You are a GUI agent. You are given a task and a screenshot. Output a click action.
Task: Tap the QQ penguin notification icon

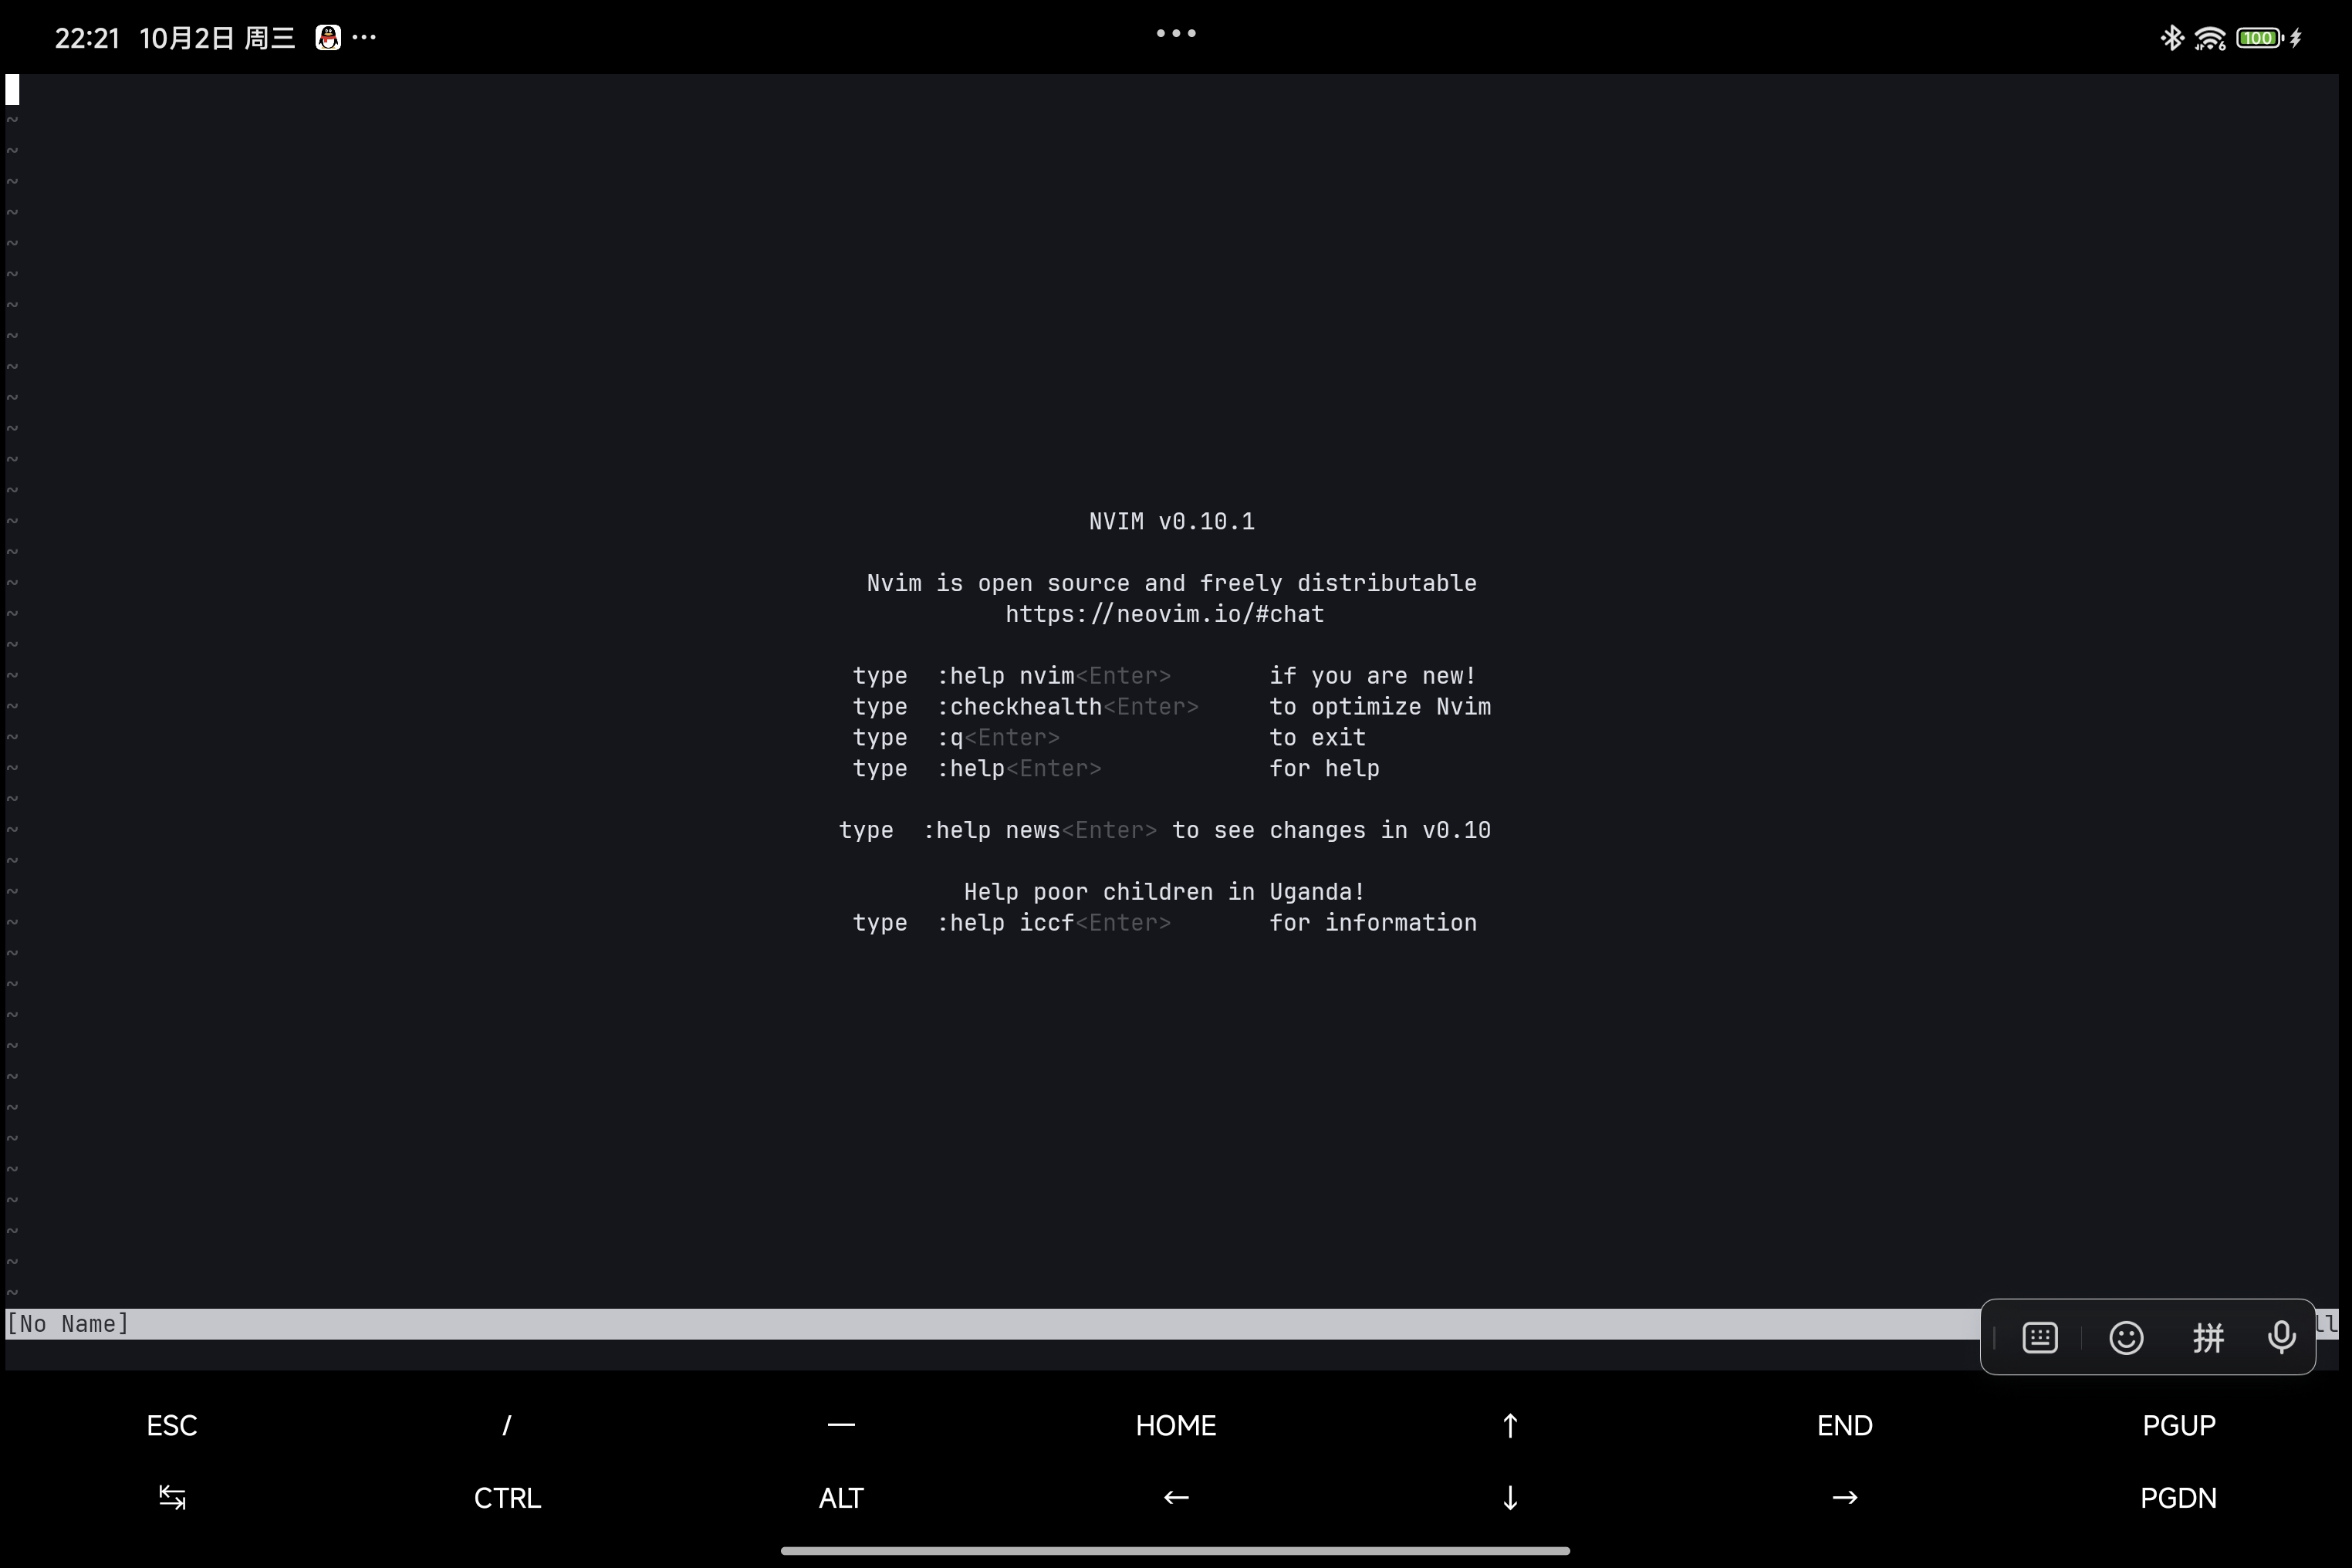click(328, 38)
